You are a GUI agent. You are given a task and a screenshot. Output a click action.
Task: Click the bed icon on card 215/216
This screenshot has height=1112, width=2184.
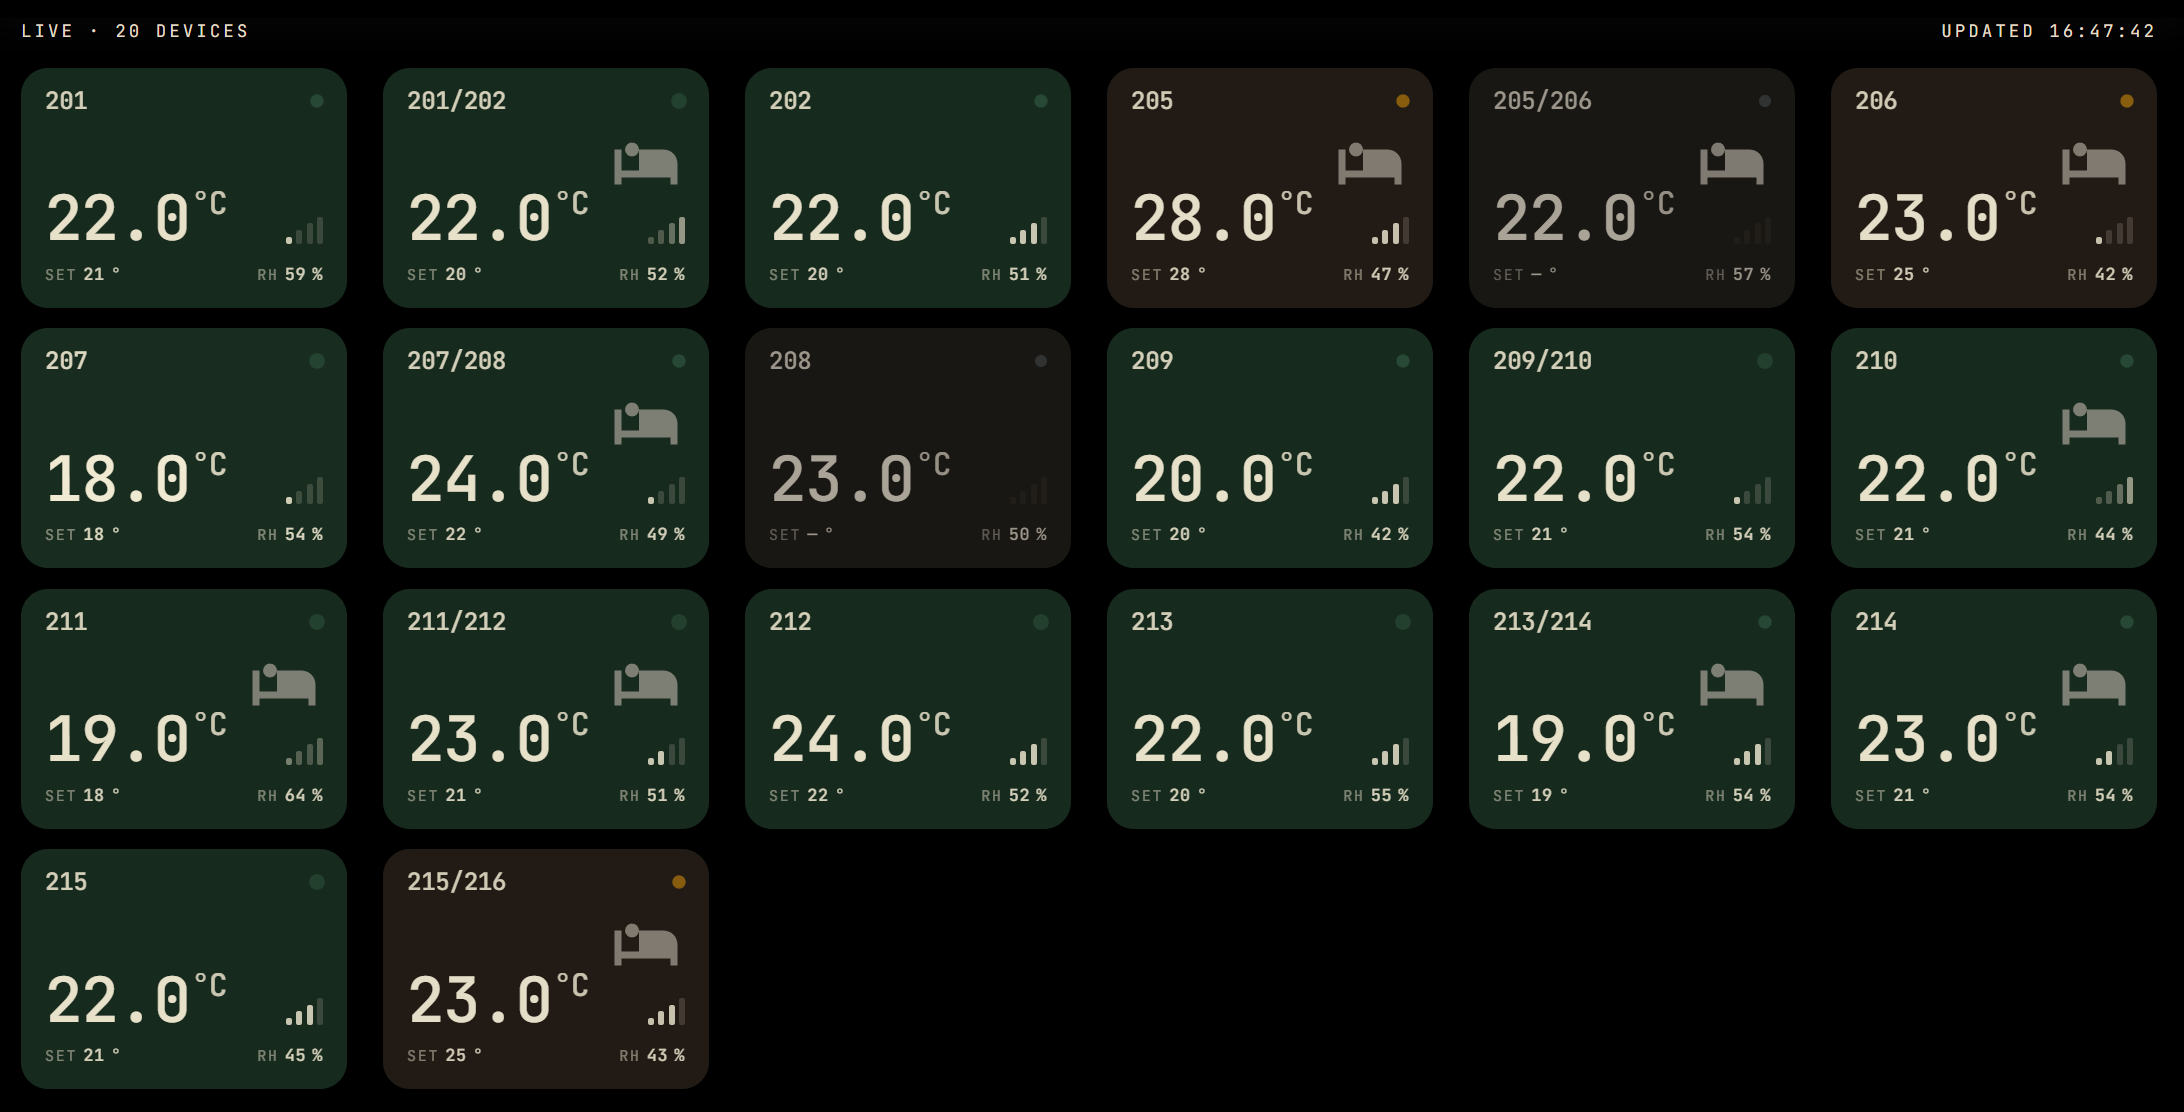click(x=646, y=945)
